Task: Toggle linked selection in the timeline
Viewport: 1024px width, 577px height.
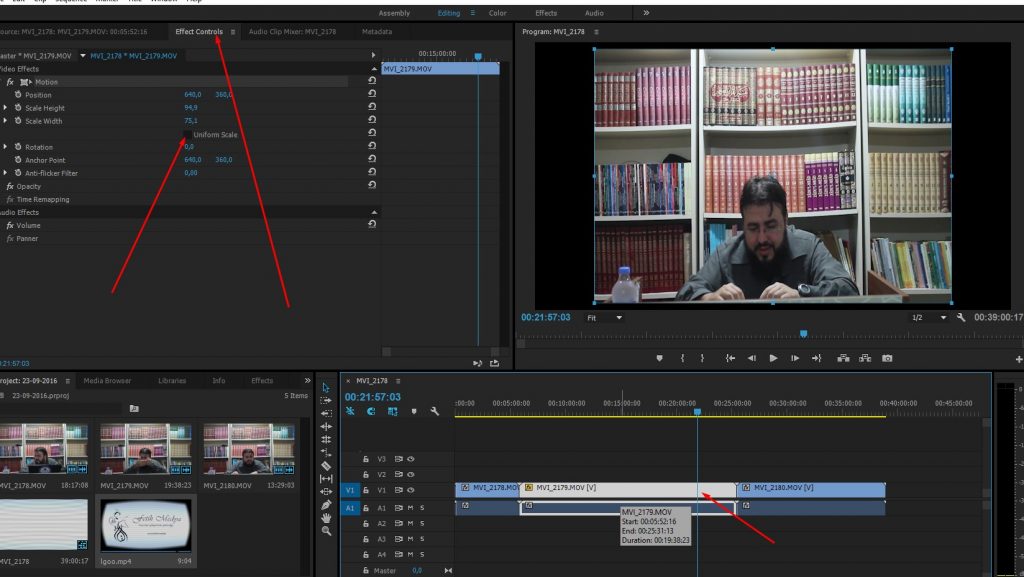Action: coord(392,411)
